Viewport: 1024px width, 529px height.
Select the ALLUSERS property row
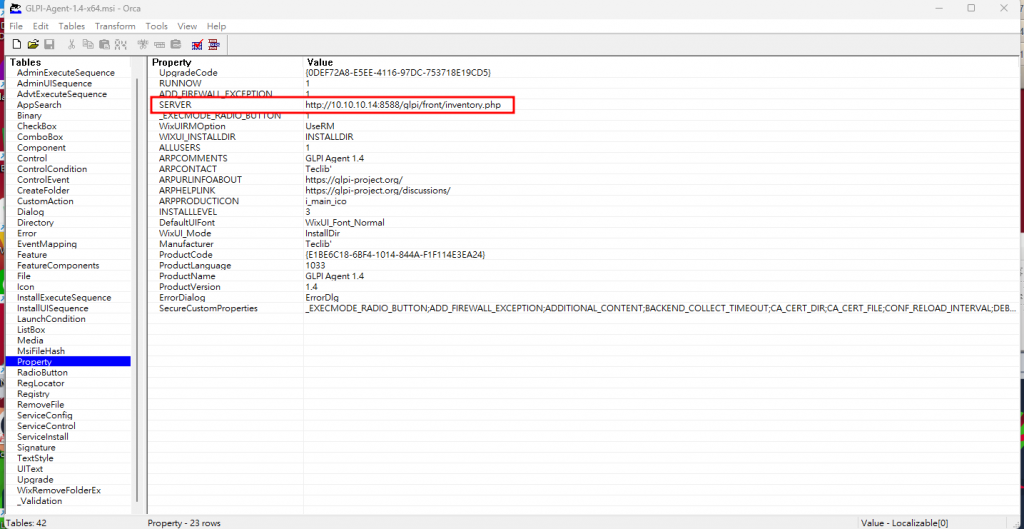point(180,148)
